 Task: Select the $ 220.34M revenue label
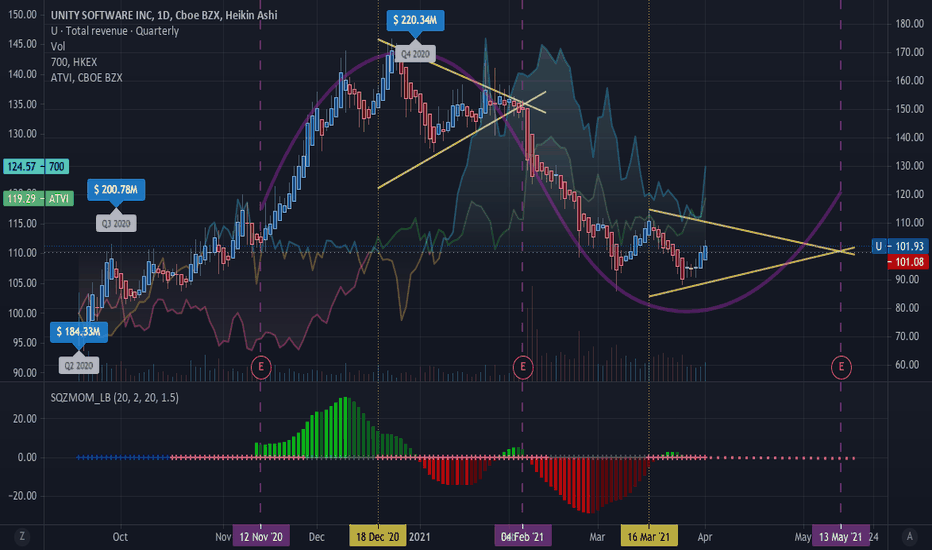point(415,20)
